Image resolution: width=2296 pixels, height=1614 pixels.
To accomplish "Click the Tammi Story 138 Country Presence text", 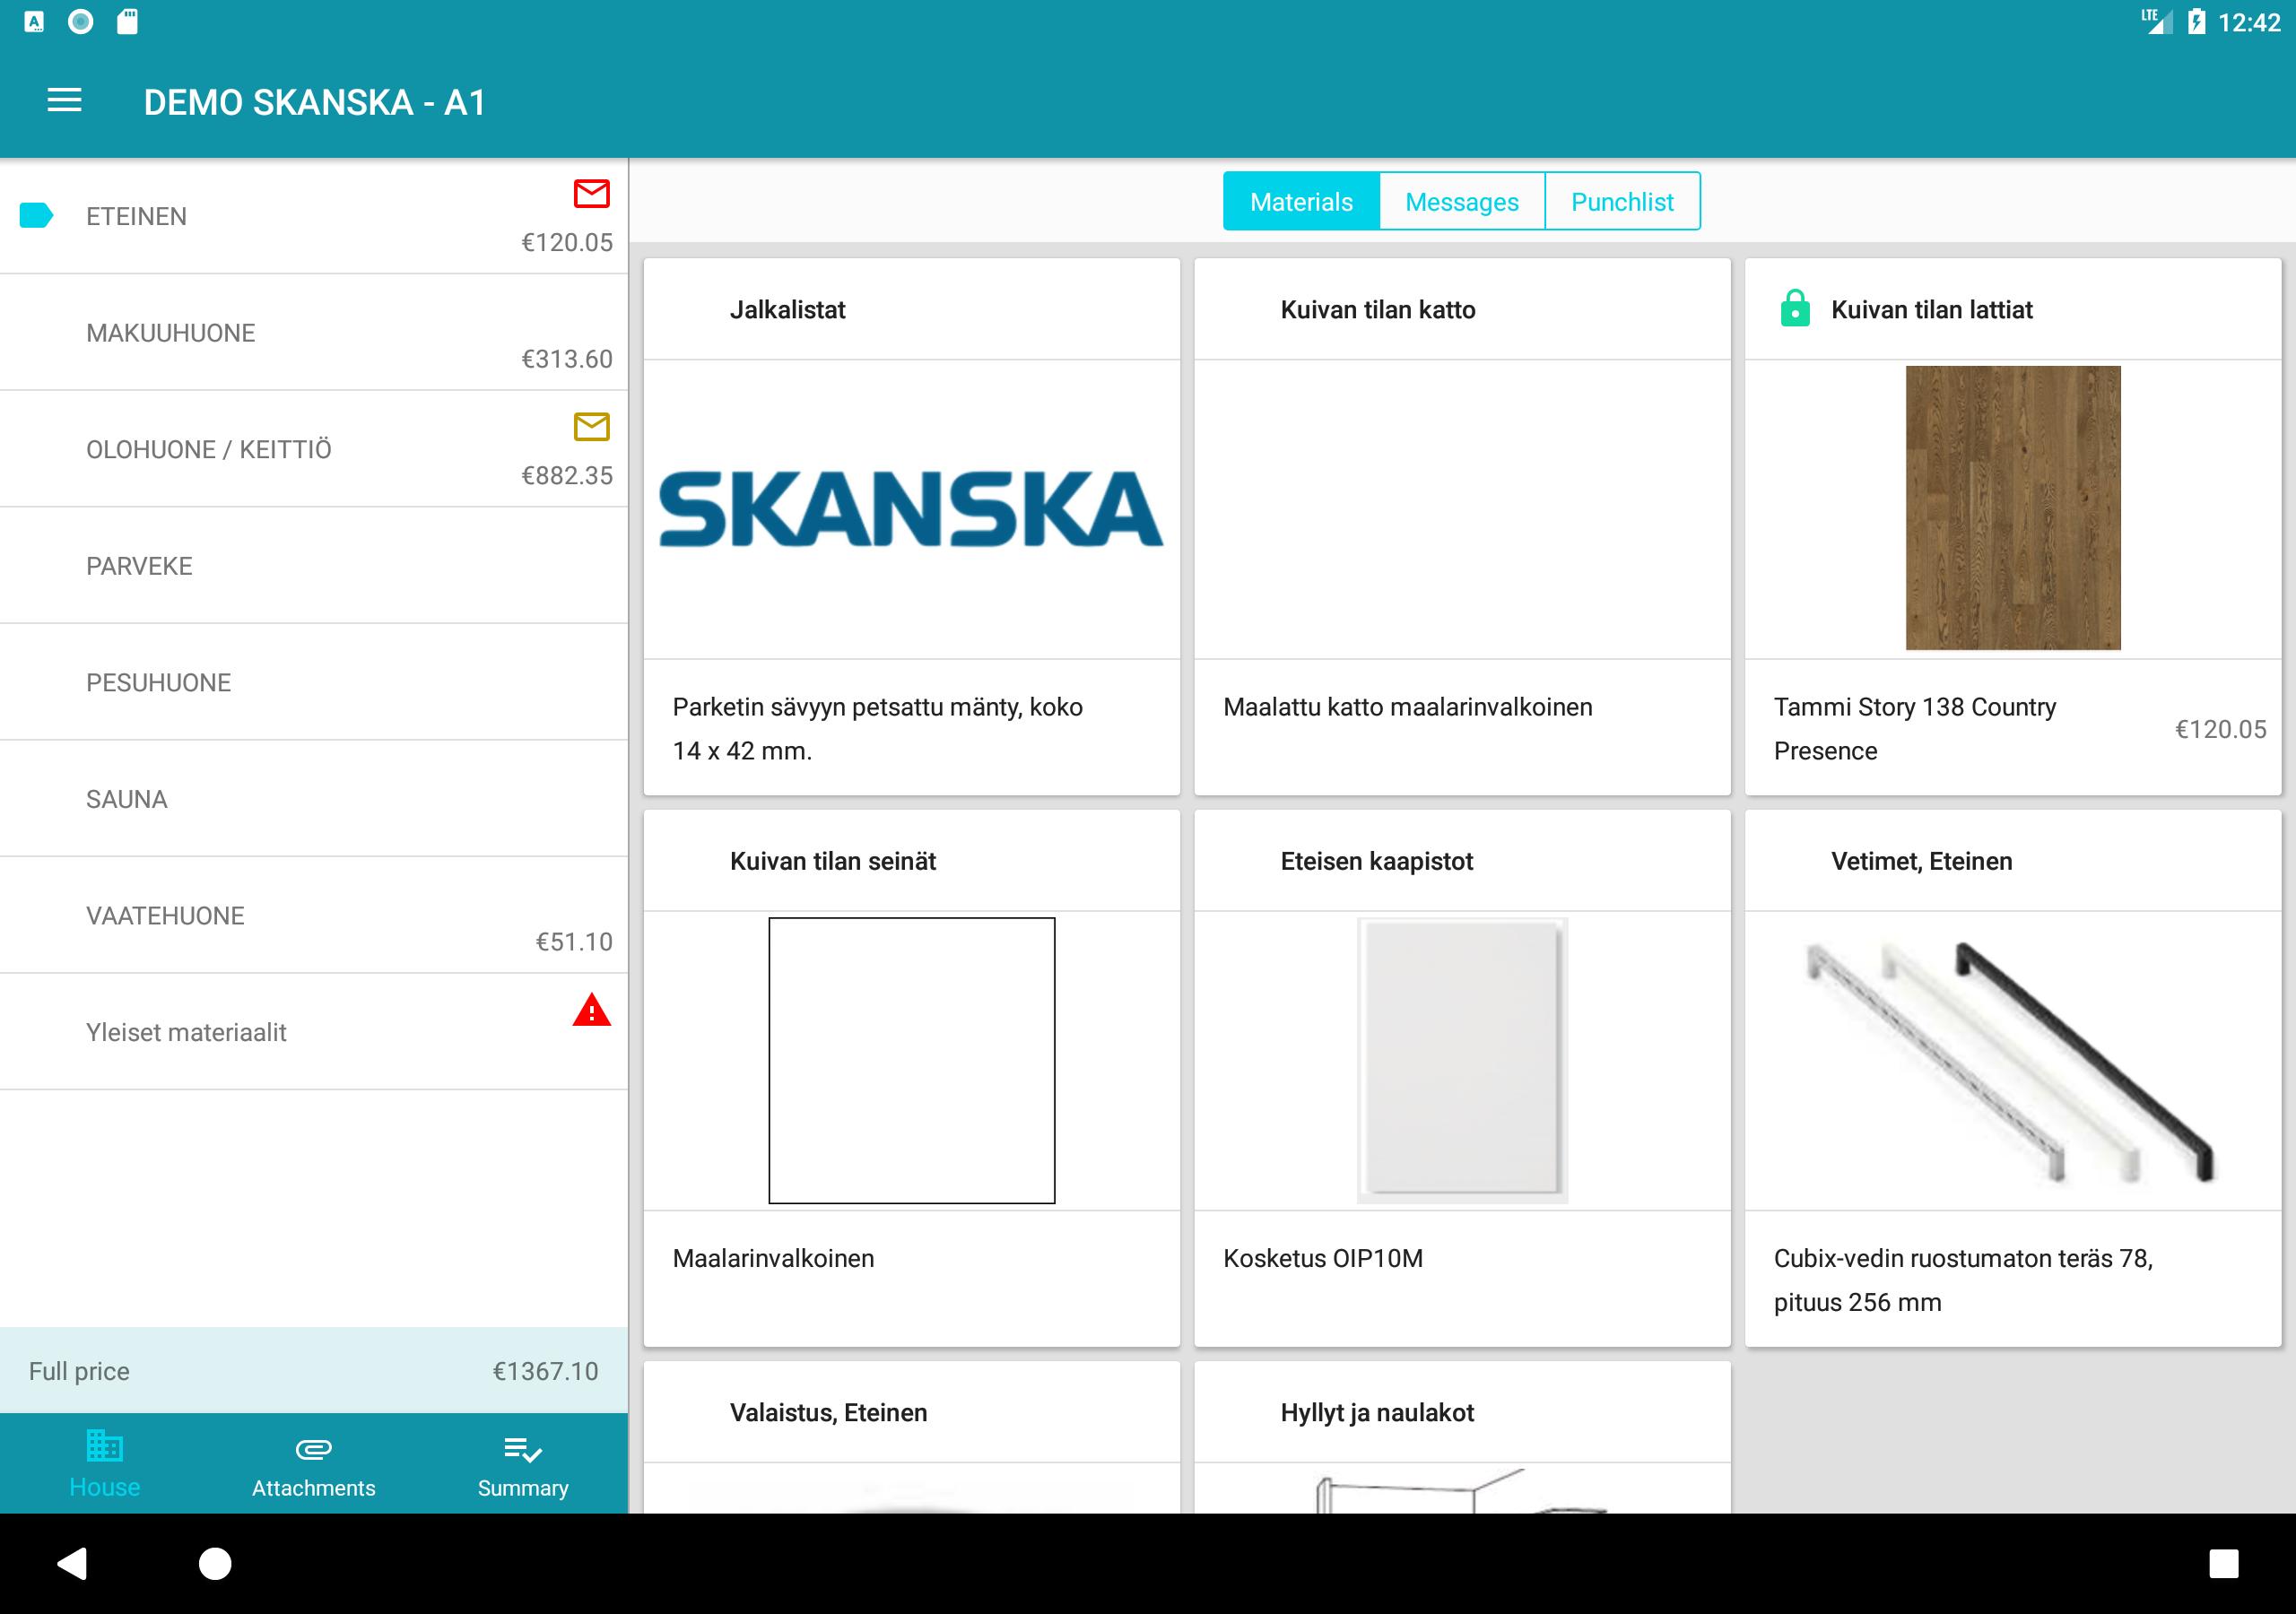I will 1914,729.
